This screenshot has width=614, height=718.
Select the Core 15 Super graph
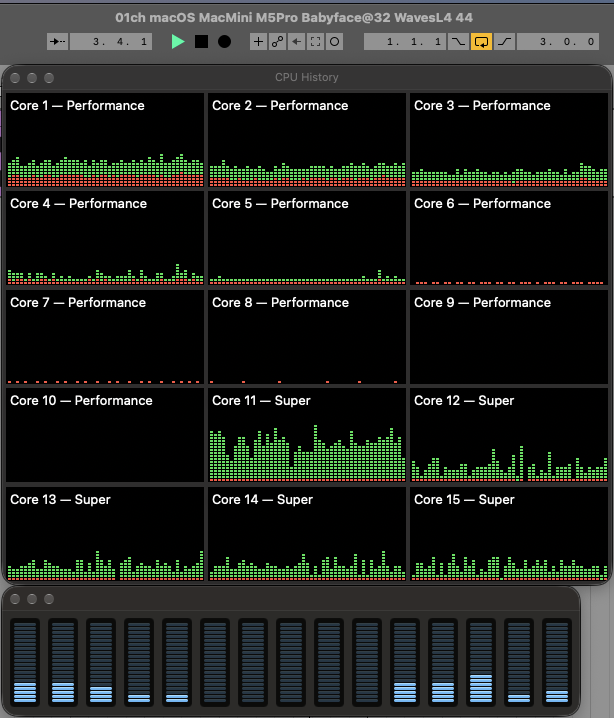click(x=509, y=534)
